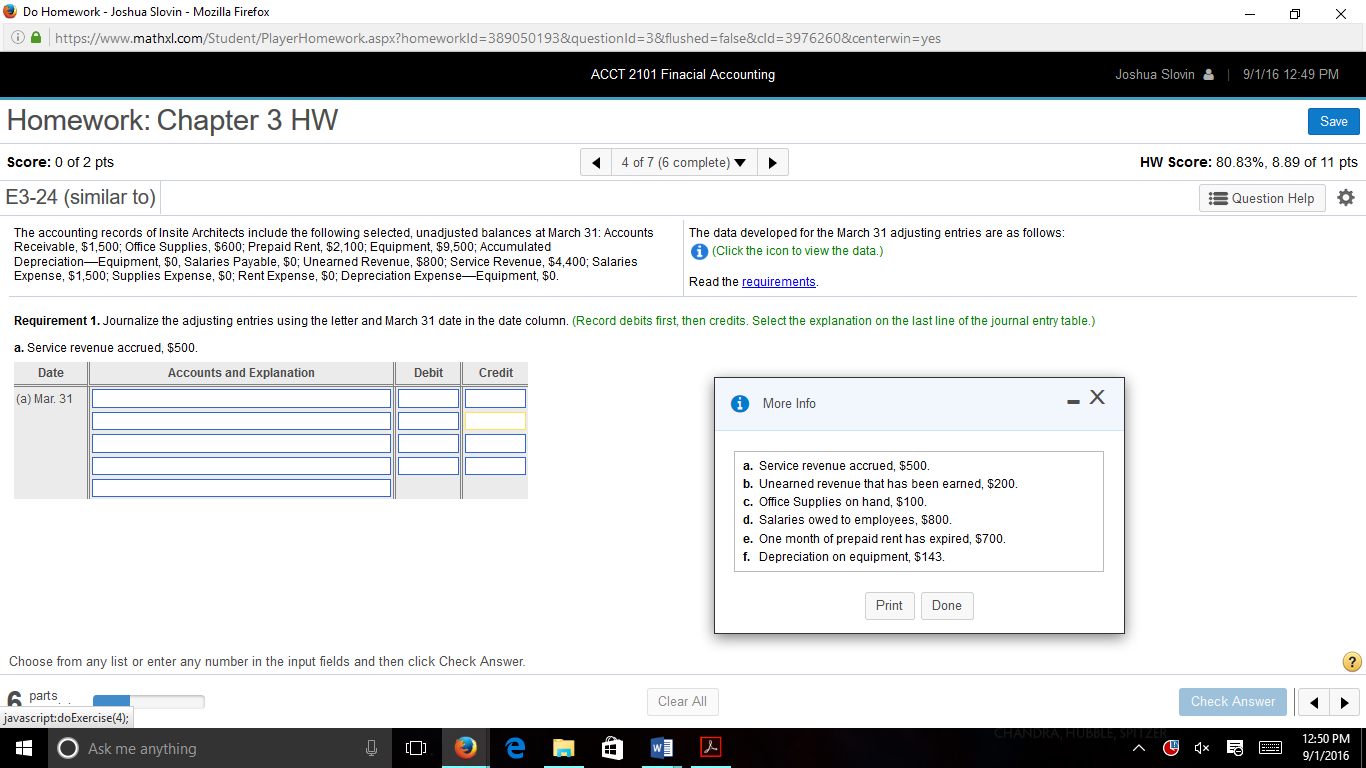This screenshot has height=768, width=1366.
Task: Open the Question Help menu
Action: (1262, 197)
